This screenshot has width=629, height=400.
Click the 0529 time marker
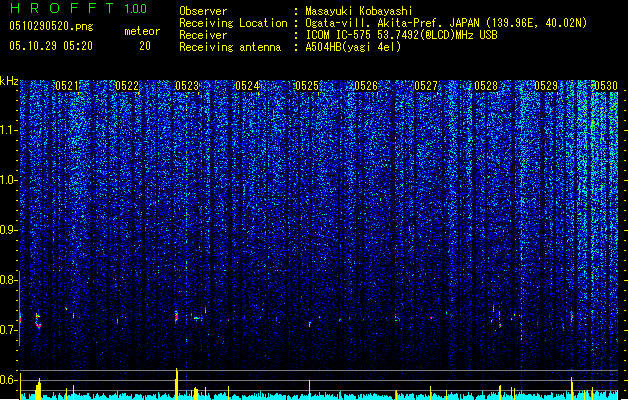point(546,86)
